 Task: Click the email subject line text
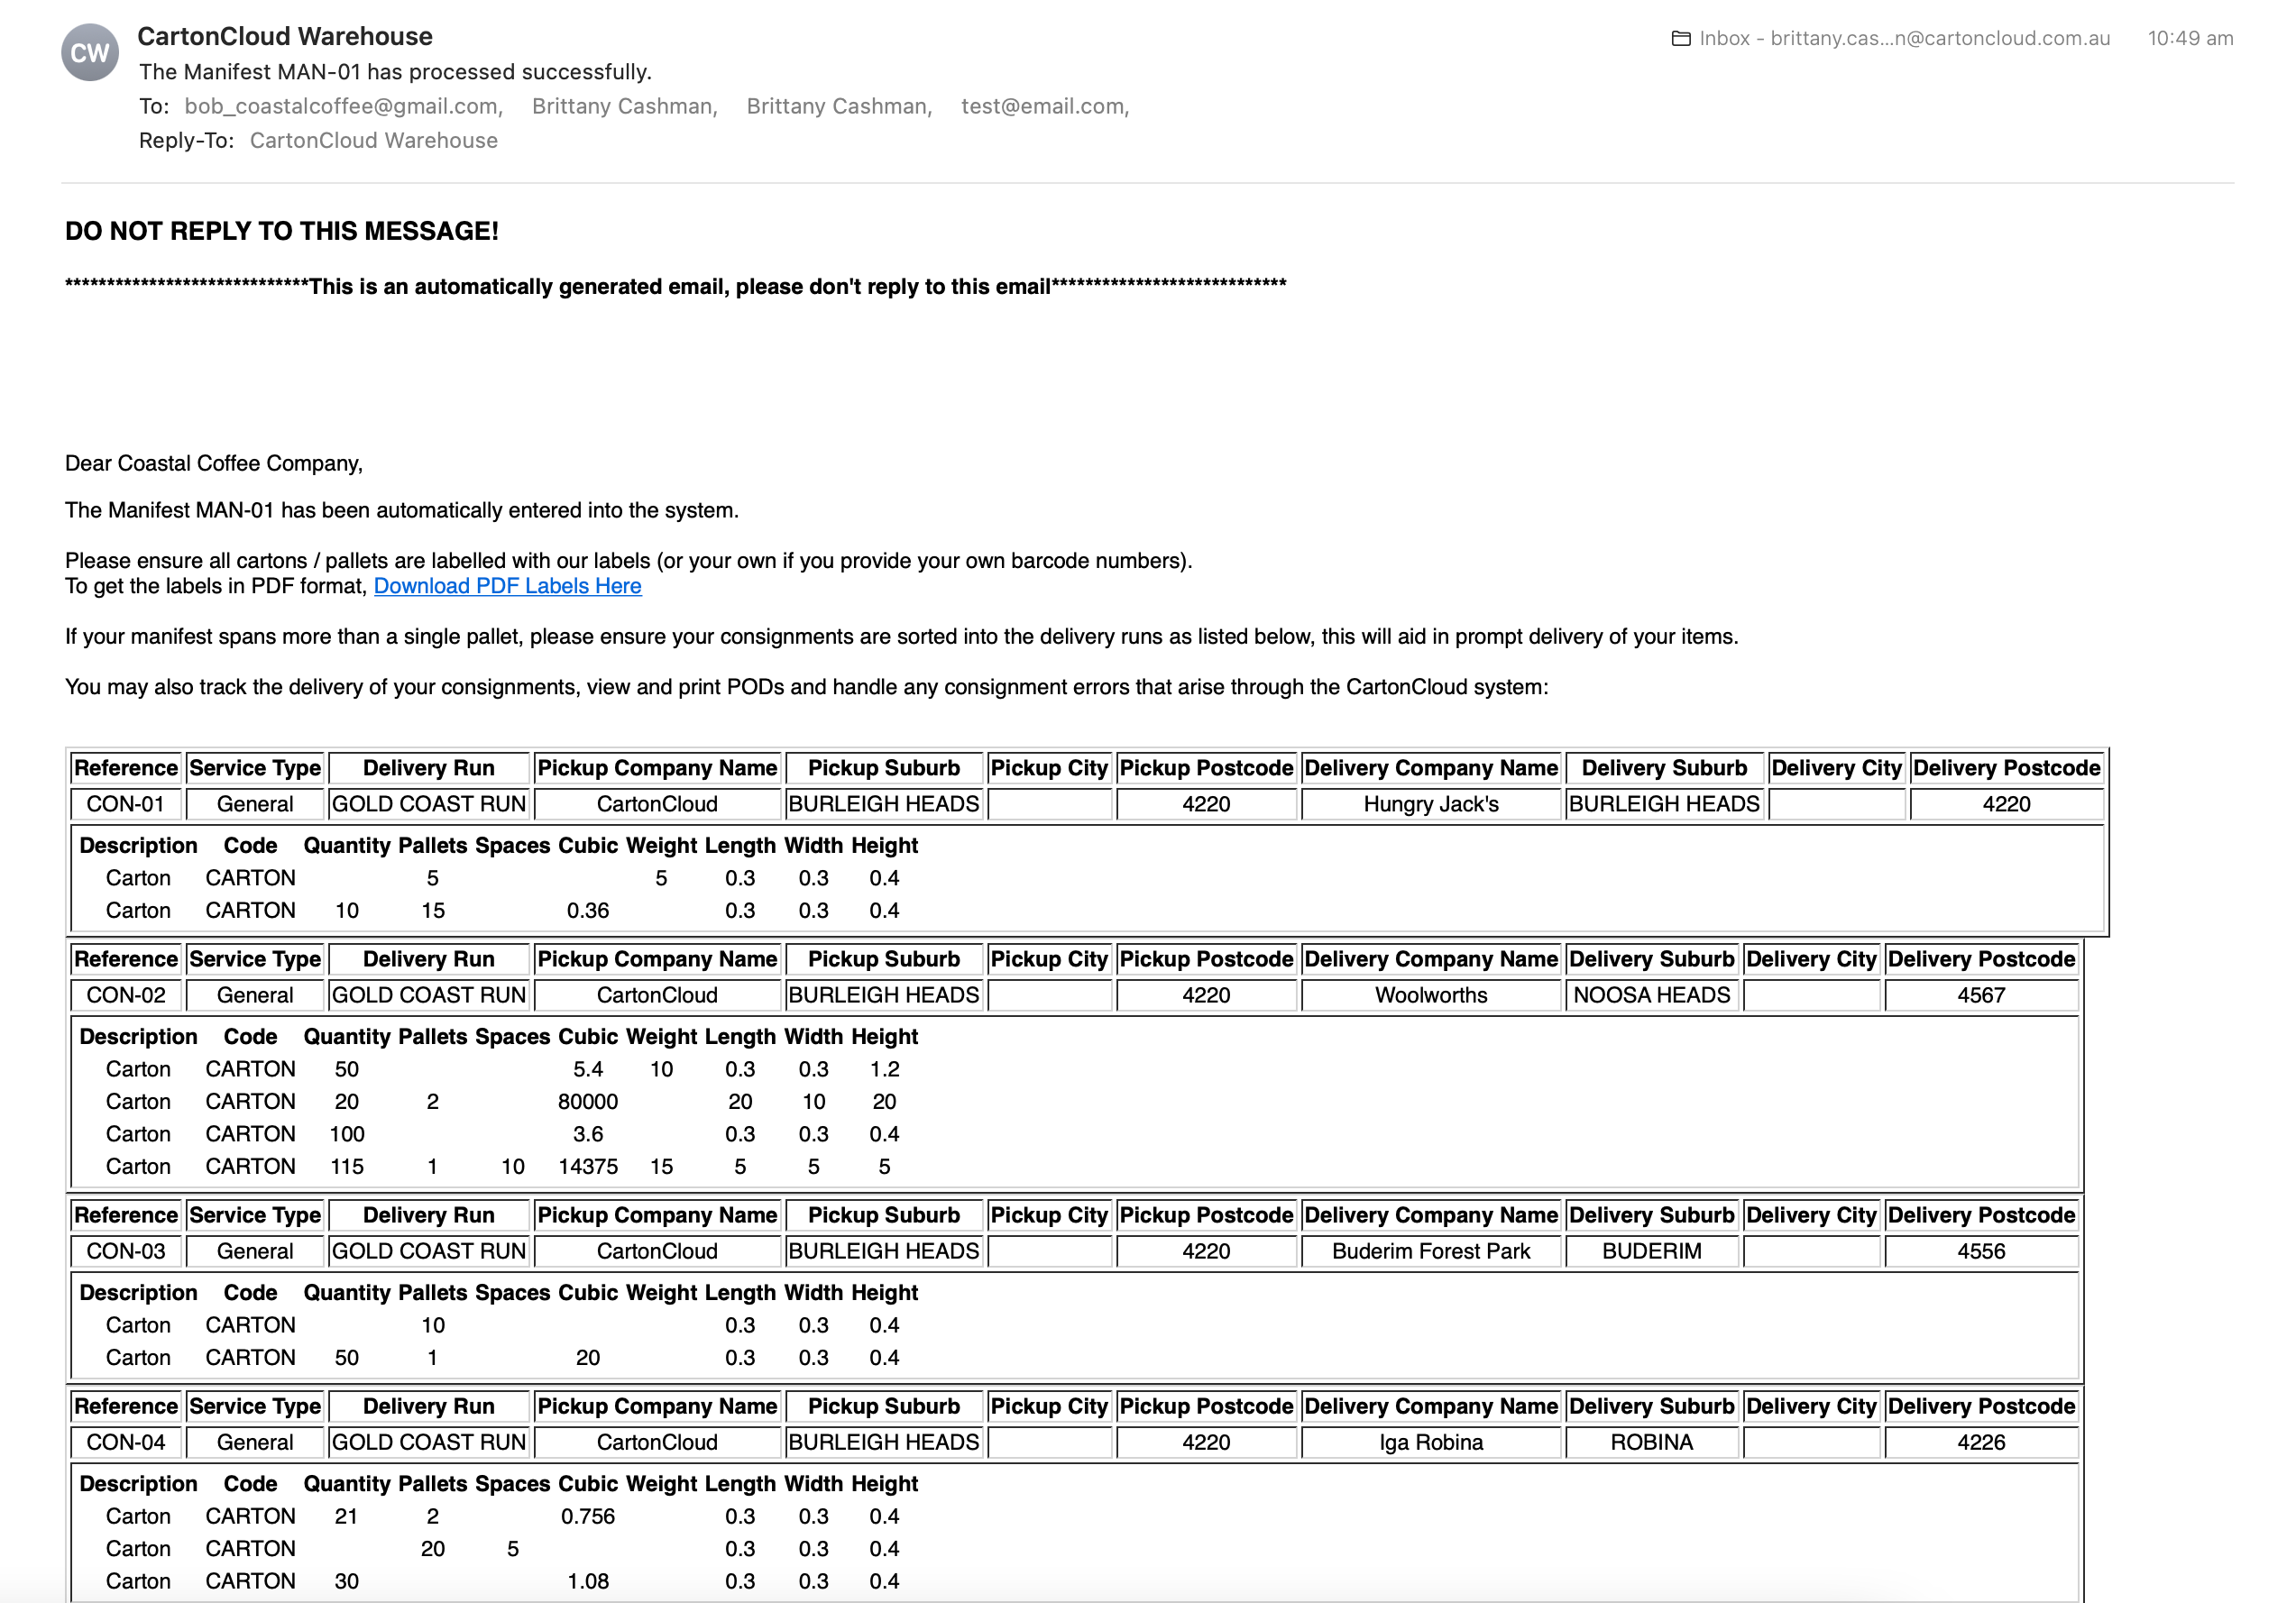(395, 72)
